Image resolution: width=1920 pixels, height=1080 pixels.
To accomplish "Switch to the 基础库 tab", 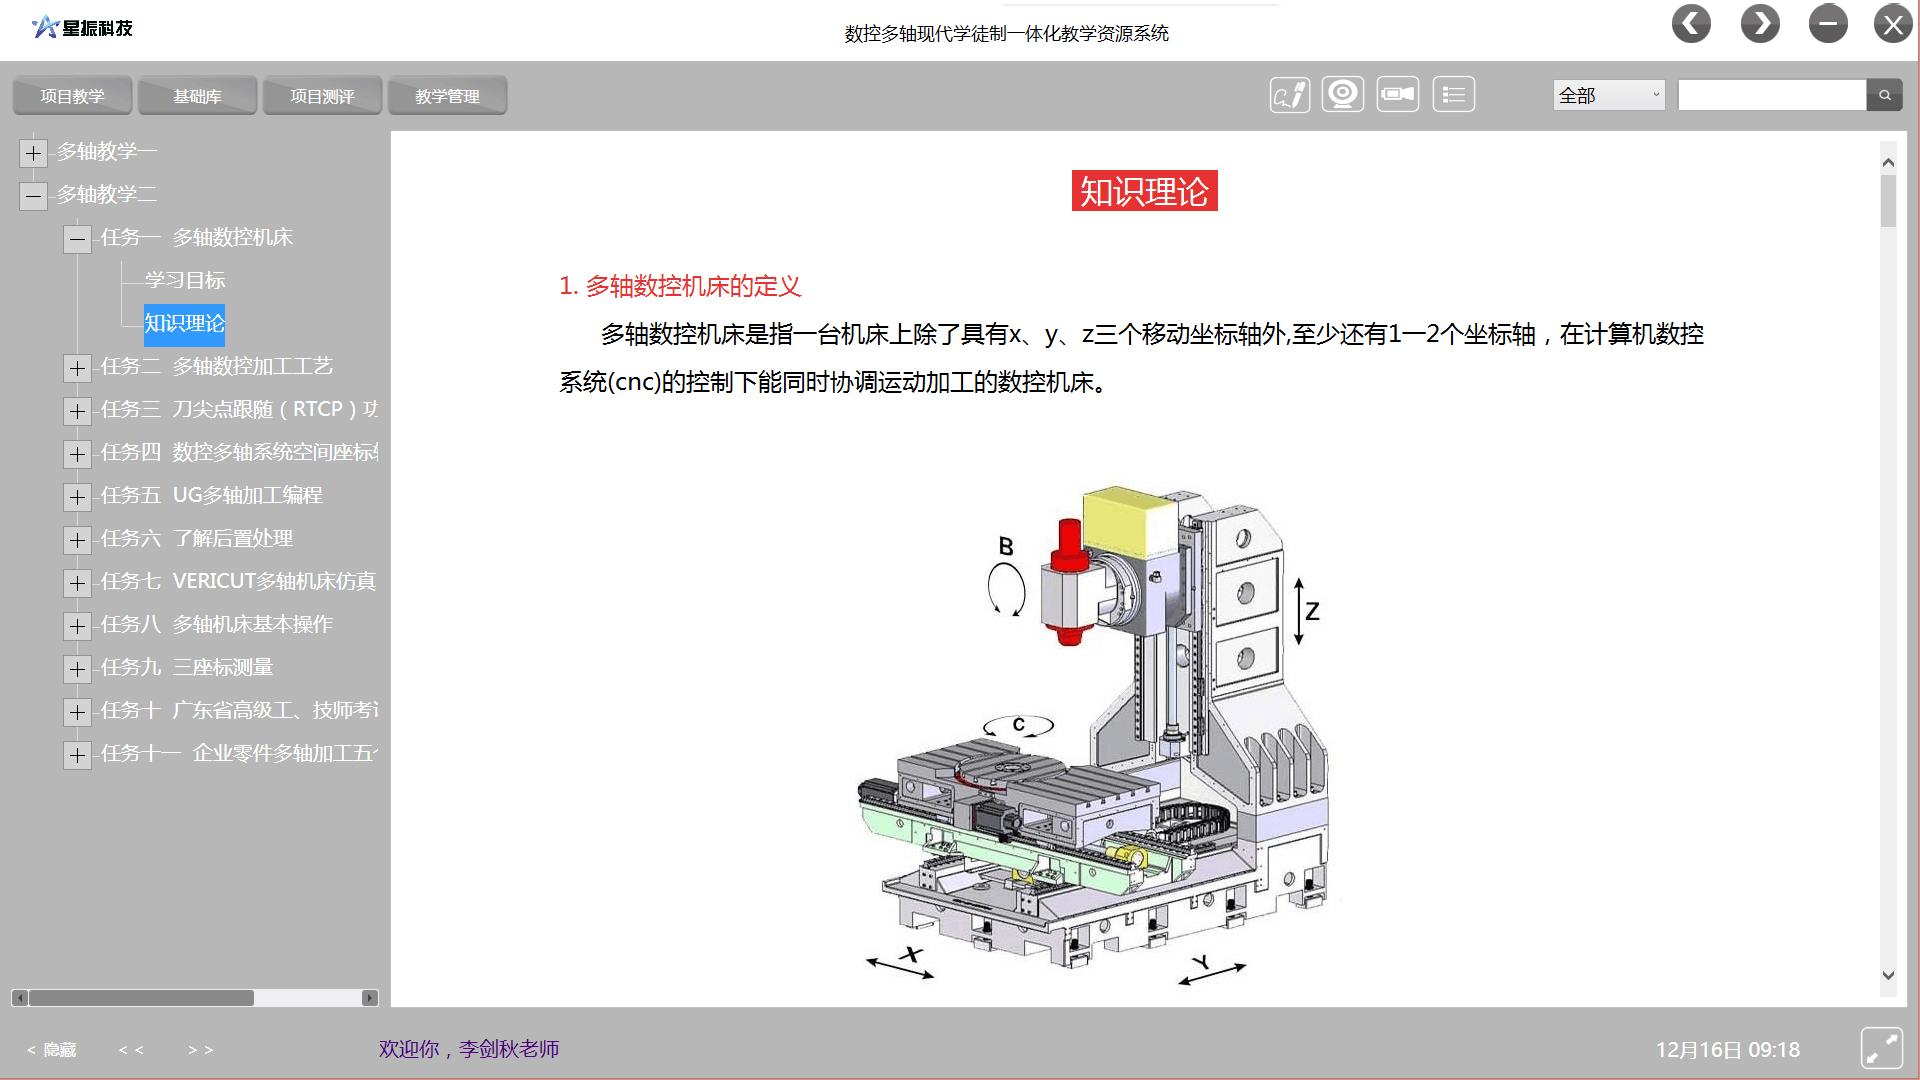I will tap(197, 96).
